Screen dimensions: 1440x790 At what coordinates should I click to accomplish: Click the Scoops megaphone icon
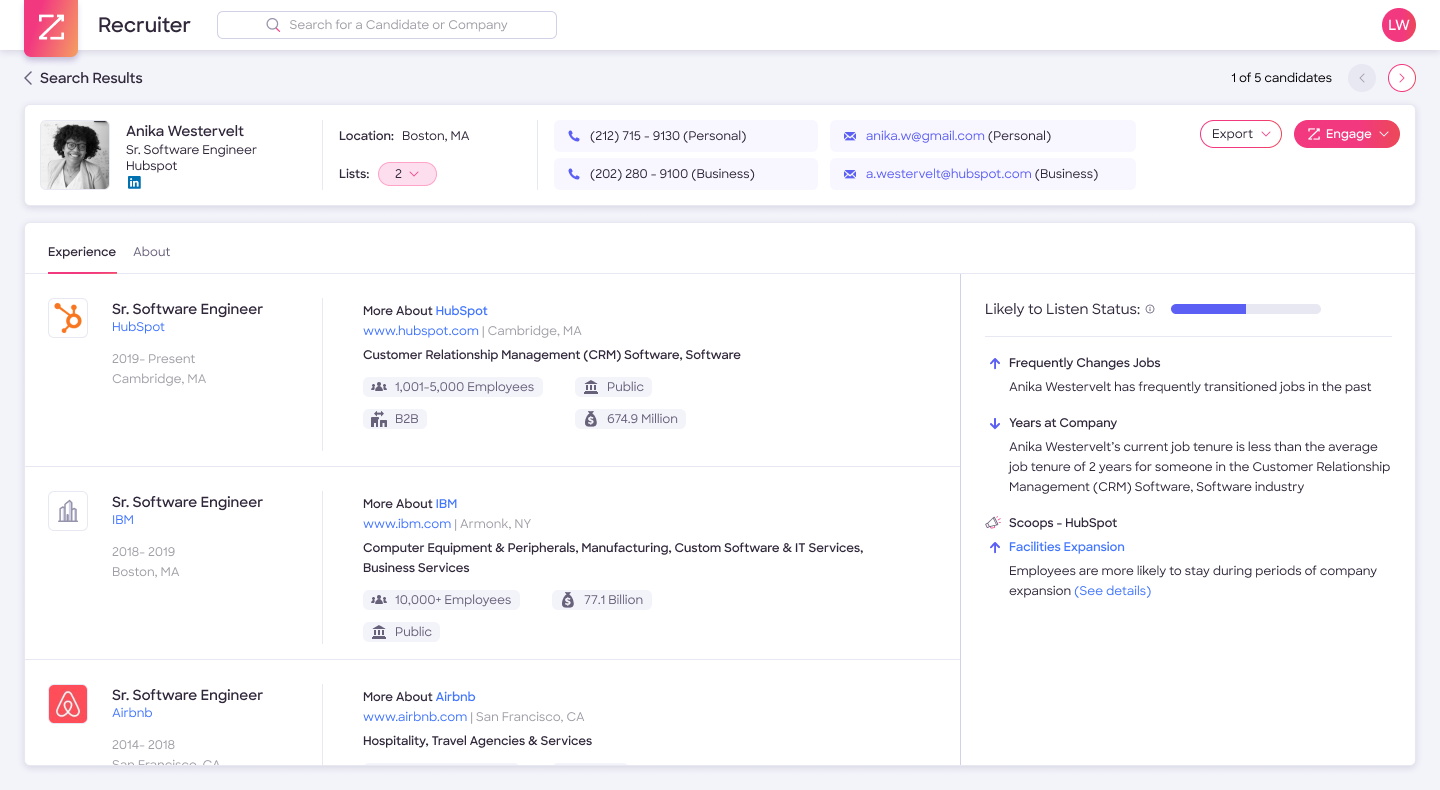click(x=993, y=523)
